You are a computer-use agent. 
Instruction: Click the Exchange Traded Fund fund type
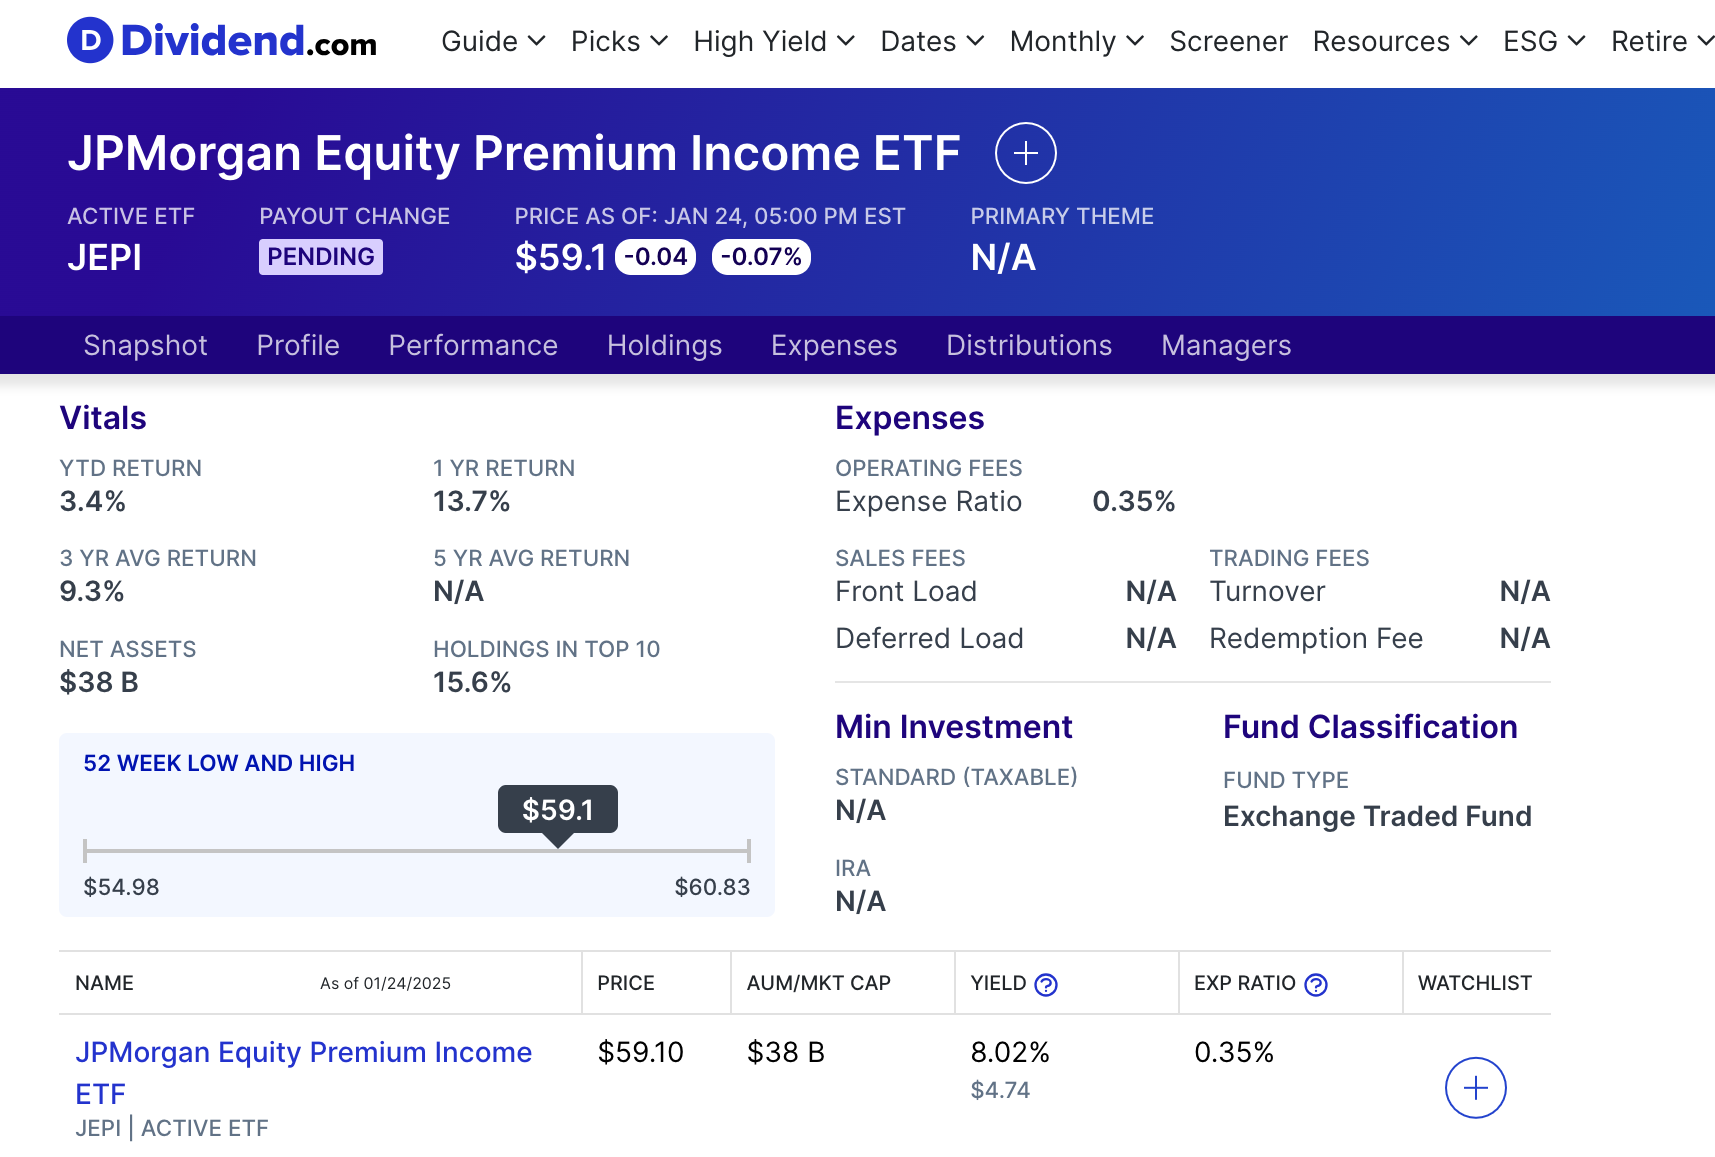point(1377,816)
